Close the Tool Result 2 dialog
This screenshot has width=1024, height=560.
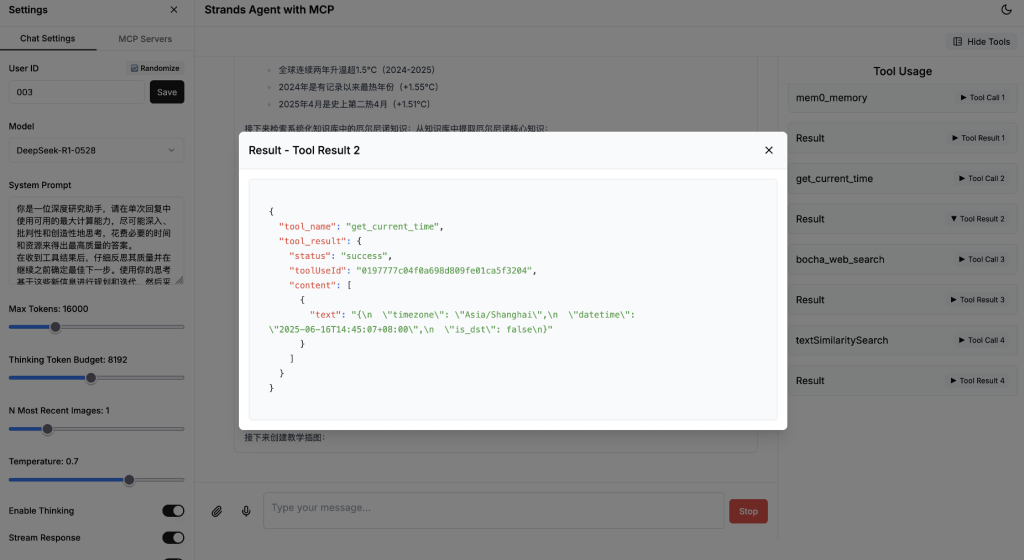(x=769, y=150)
